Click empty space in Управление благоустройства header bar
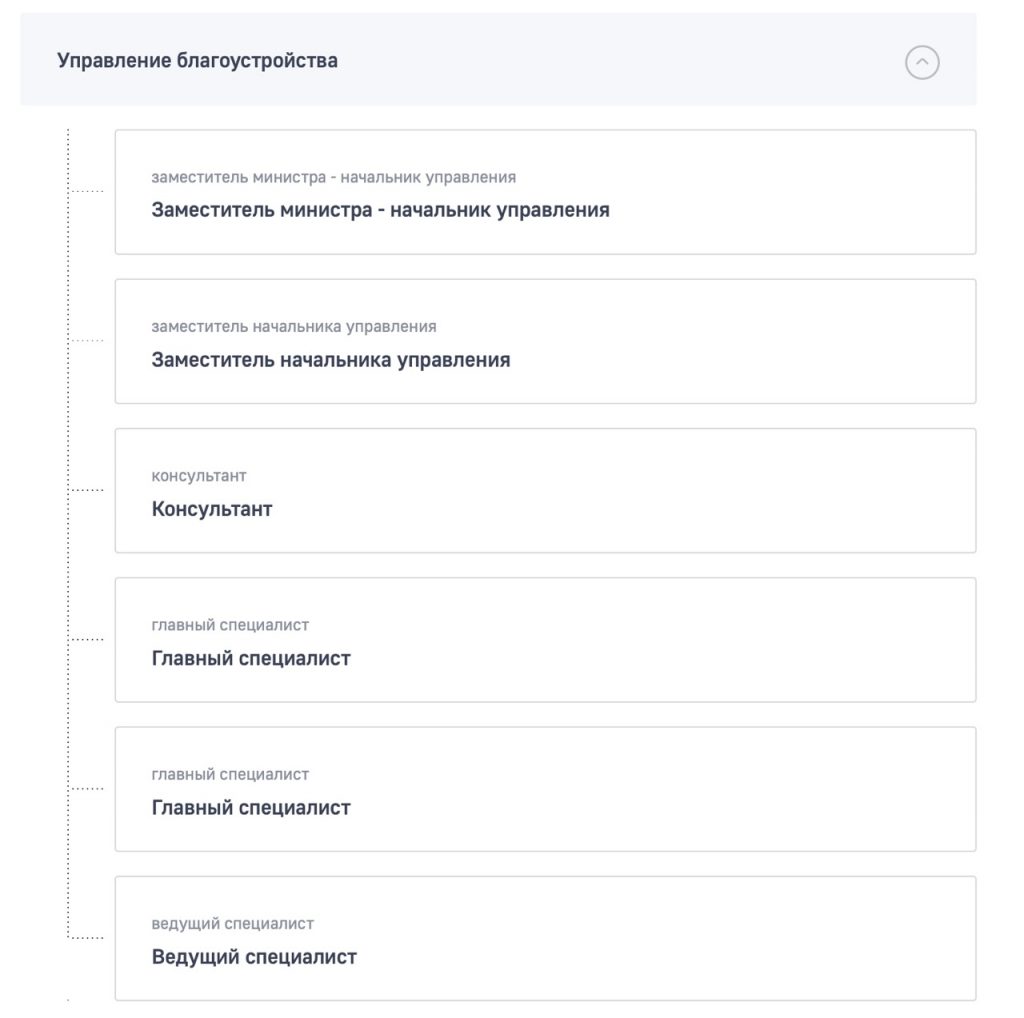Image resolution: width=1024 pixels, height=1018 pixels. (600, 61)
